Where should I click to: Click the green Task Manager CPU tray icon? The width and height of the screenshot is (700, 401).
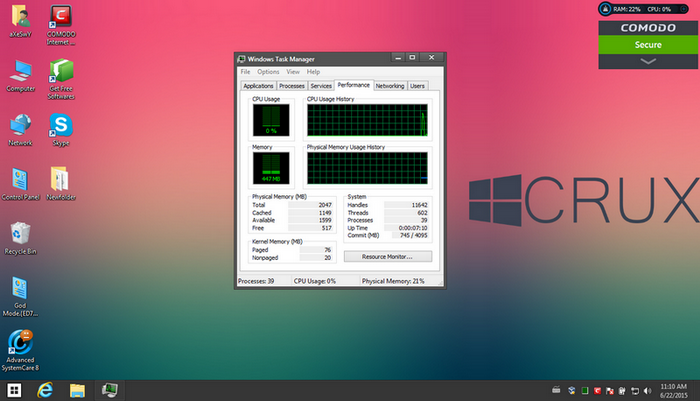(x=585, y=391)
